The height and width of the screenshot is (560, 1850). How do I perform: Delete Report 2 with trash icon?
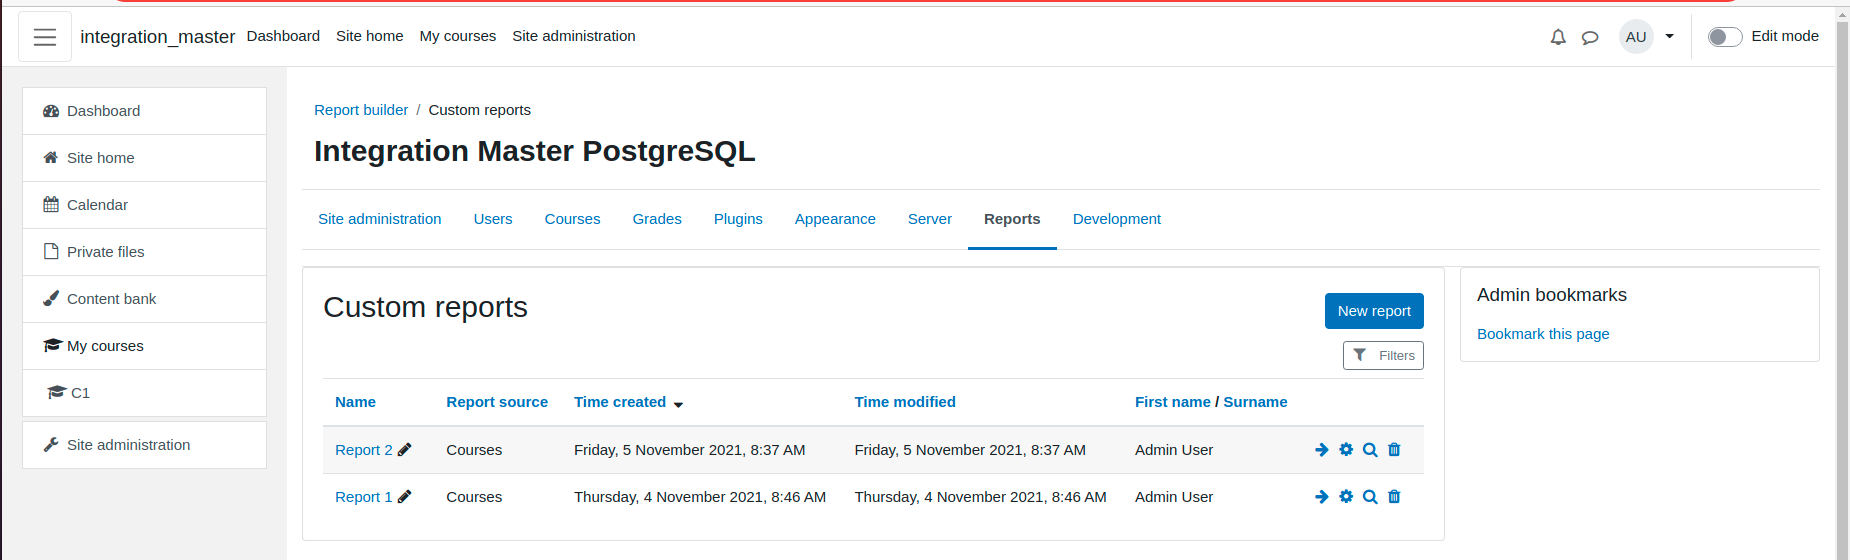tap(1394, 450)
